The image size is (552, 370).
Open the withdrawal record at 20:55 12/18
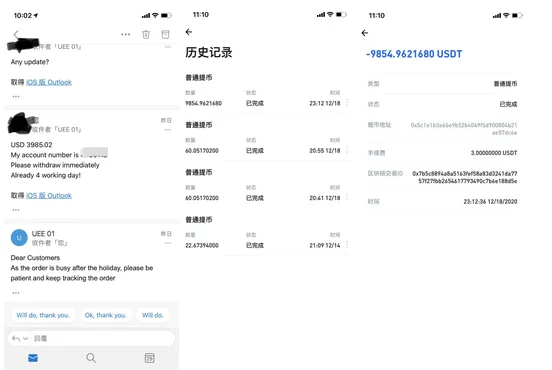pyautogui.click(x=266, y=138)
